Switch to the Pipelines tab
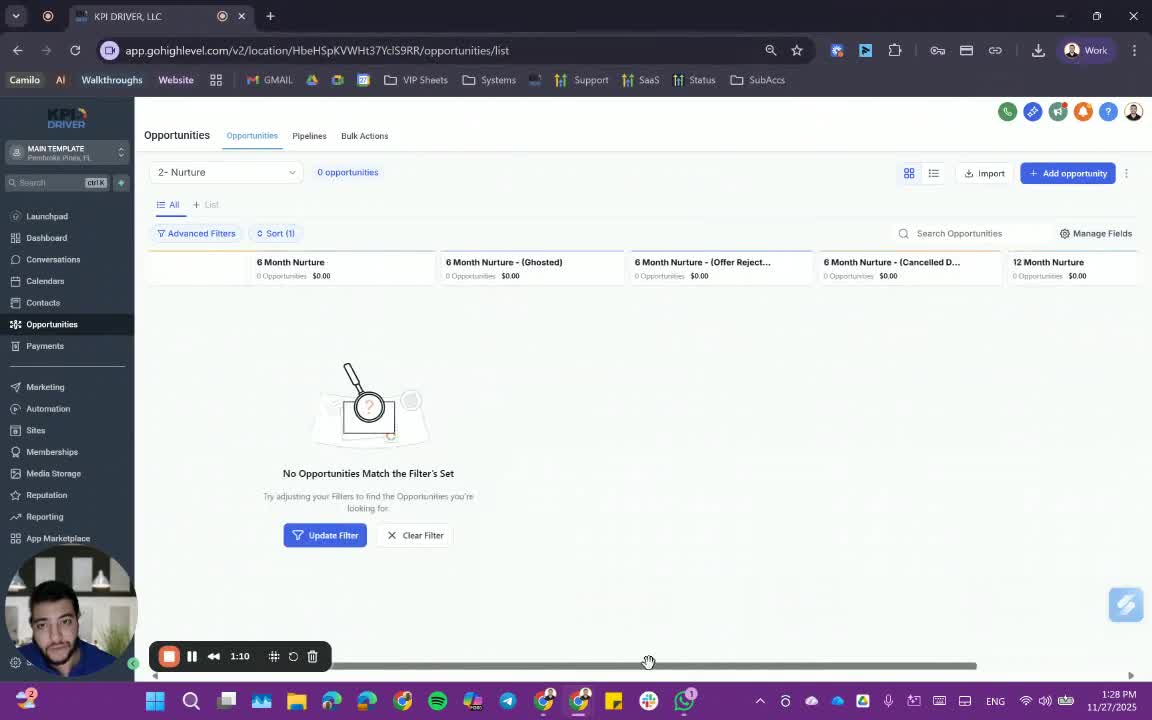 [x=309, y=136]
